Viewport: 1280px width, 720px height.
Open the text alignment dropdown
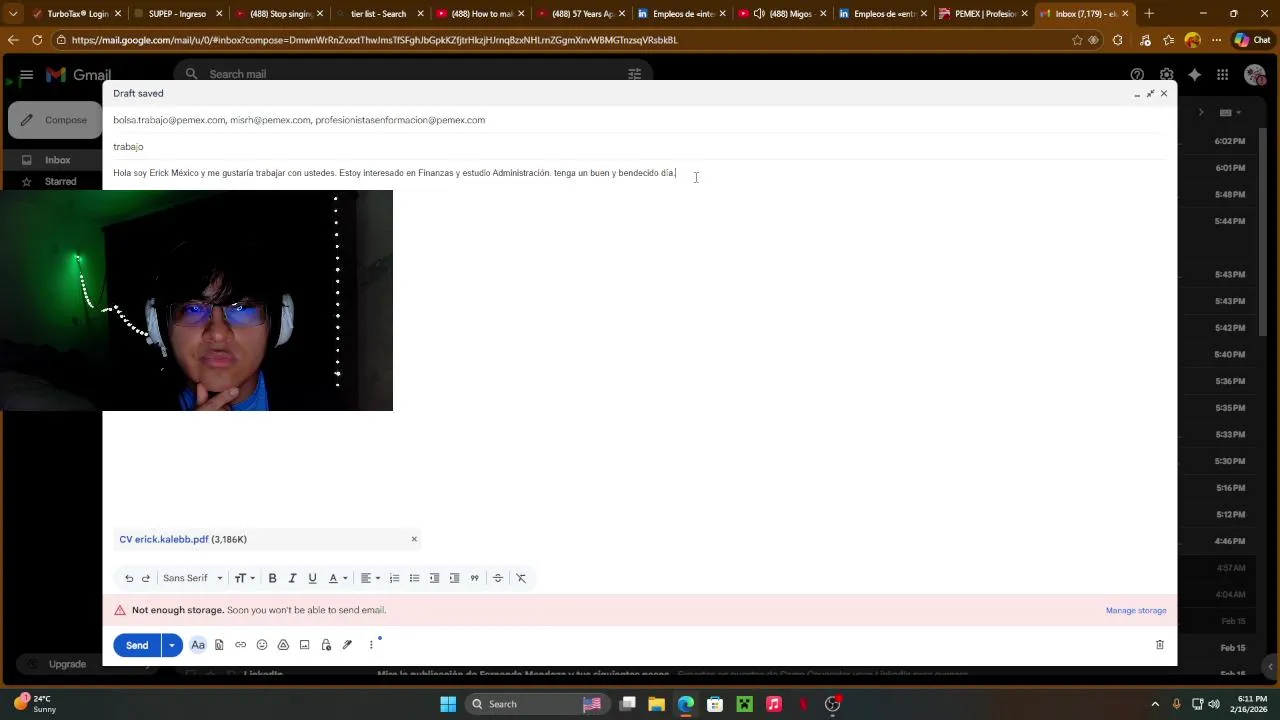click(370, 578)
